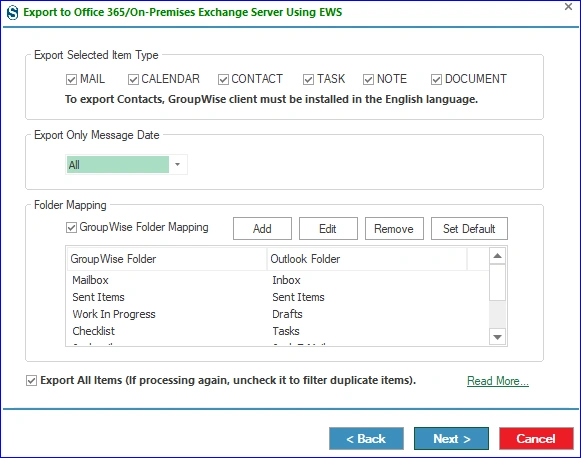Go back with the Back button
581x458 pixels.
(x=366, y=439)
